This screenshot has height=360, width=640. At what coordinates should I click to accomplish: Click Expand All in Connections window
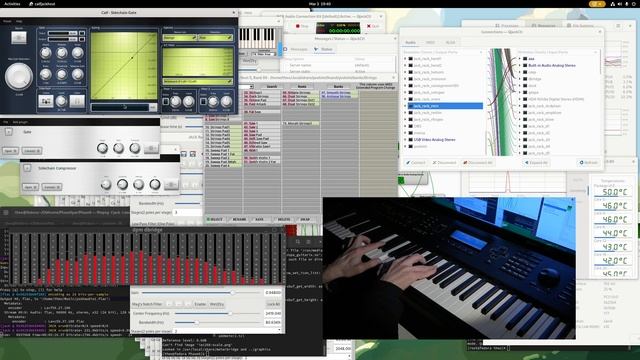[536, 162]
